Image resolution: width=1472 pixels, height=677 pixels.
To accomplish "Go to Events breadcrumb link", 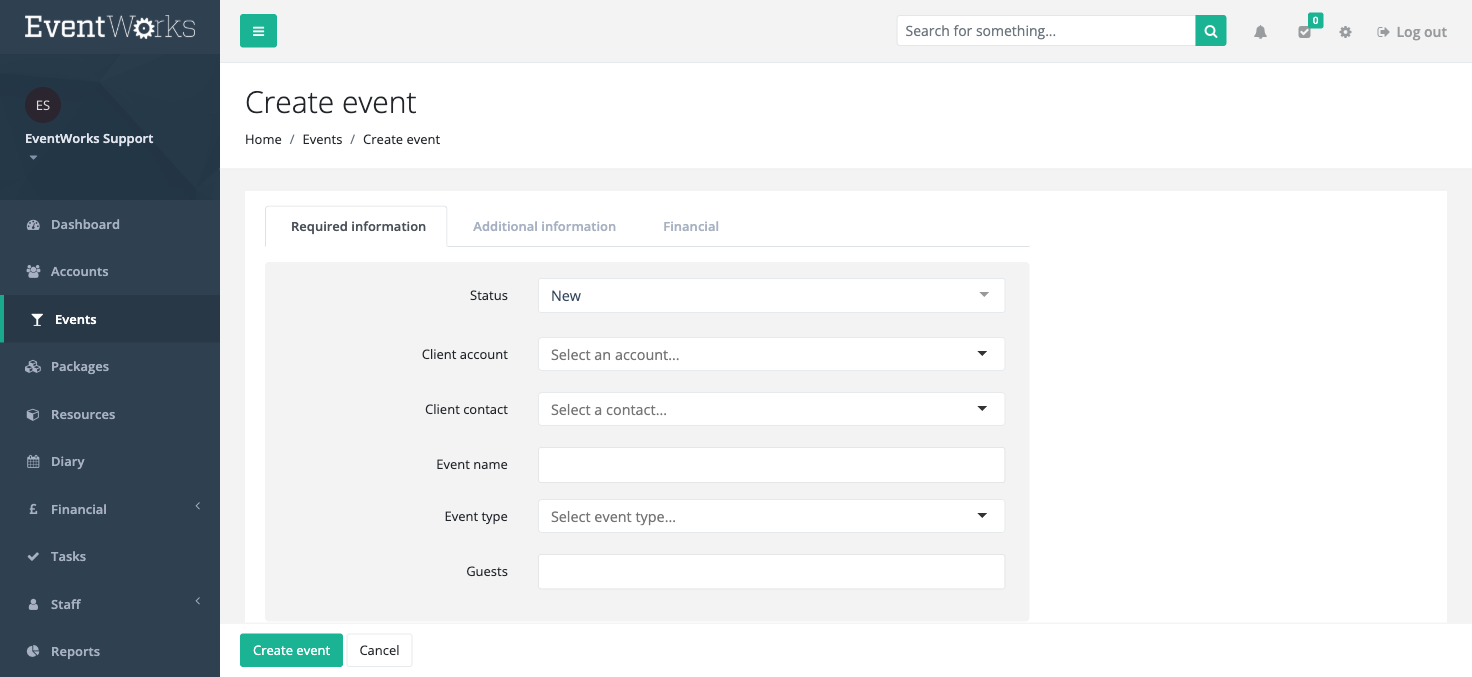I will tap(322, 140).
